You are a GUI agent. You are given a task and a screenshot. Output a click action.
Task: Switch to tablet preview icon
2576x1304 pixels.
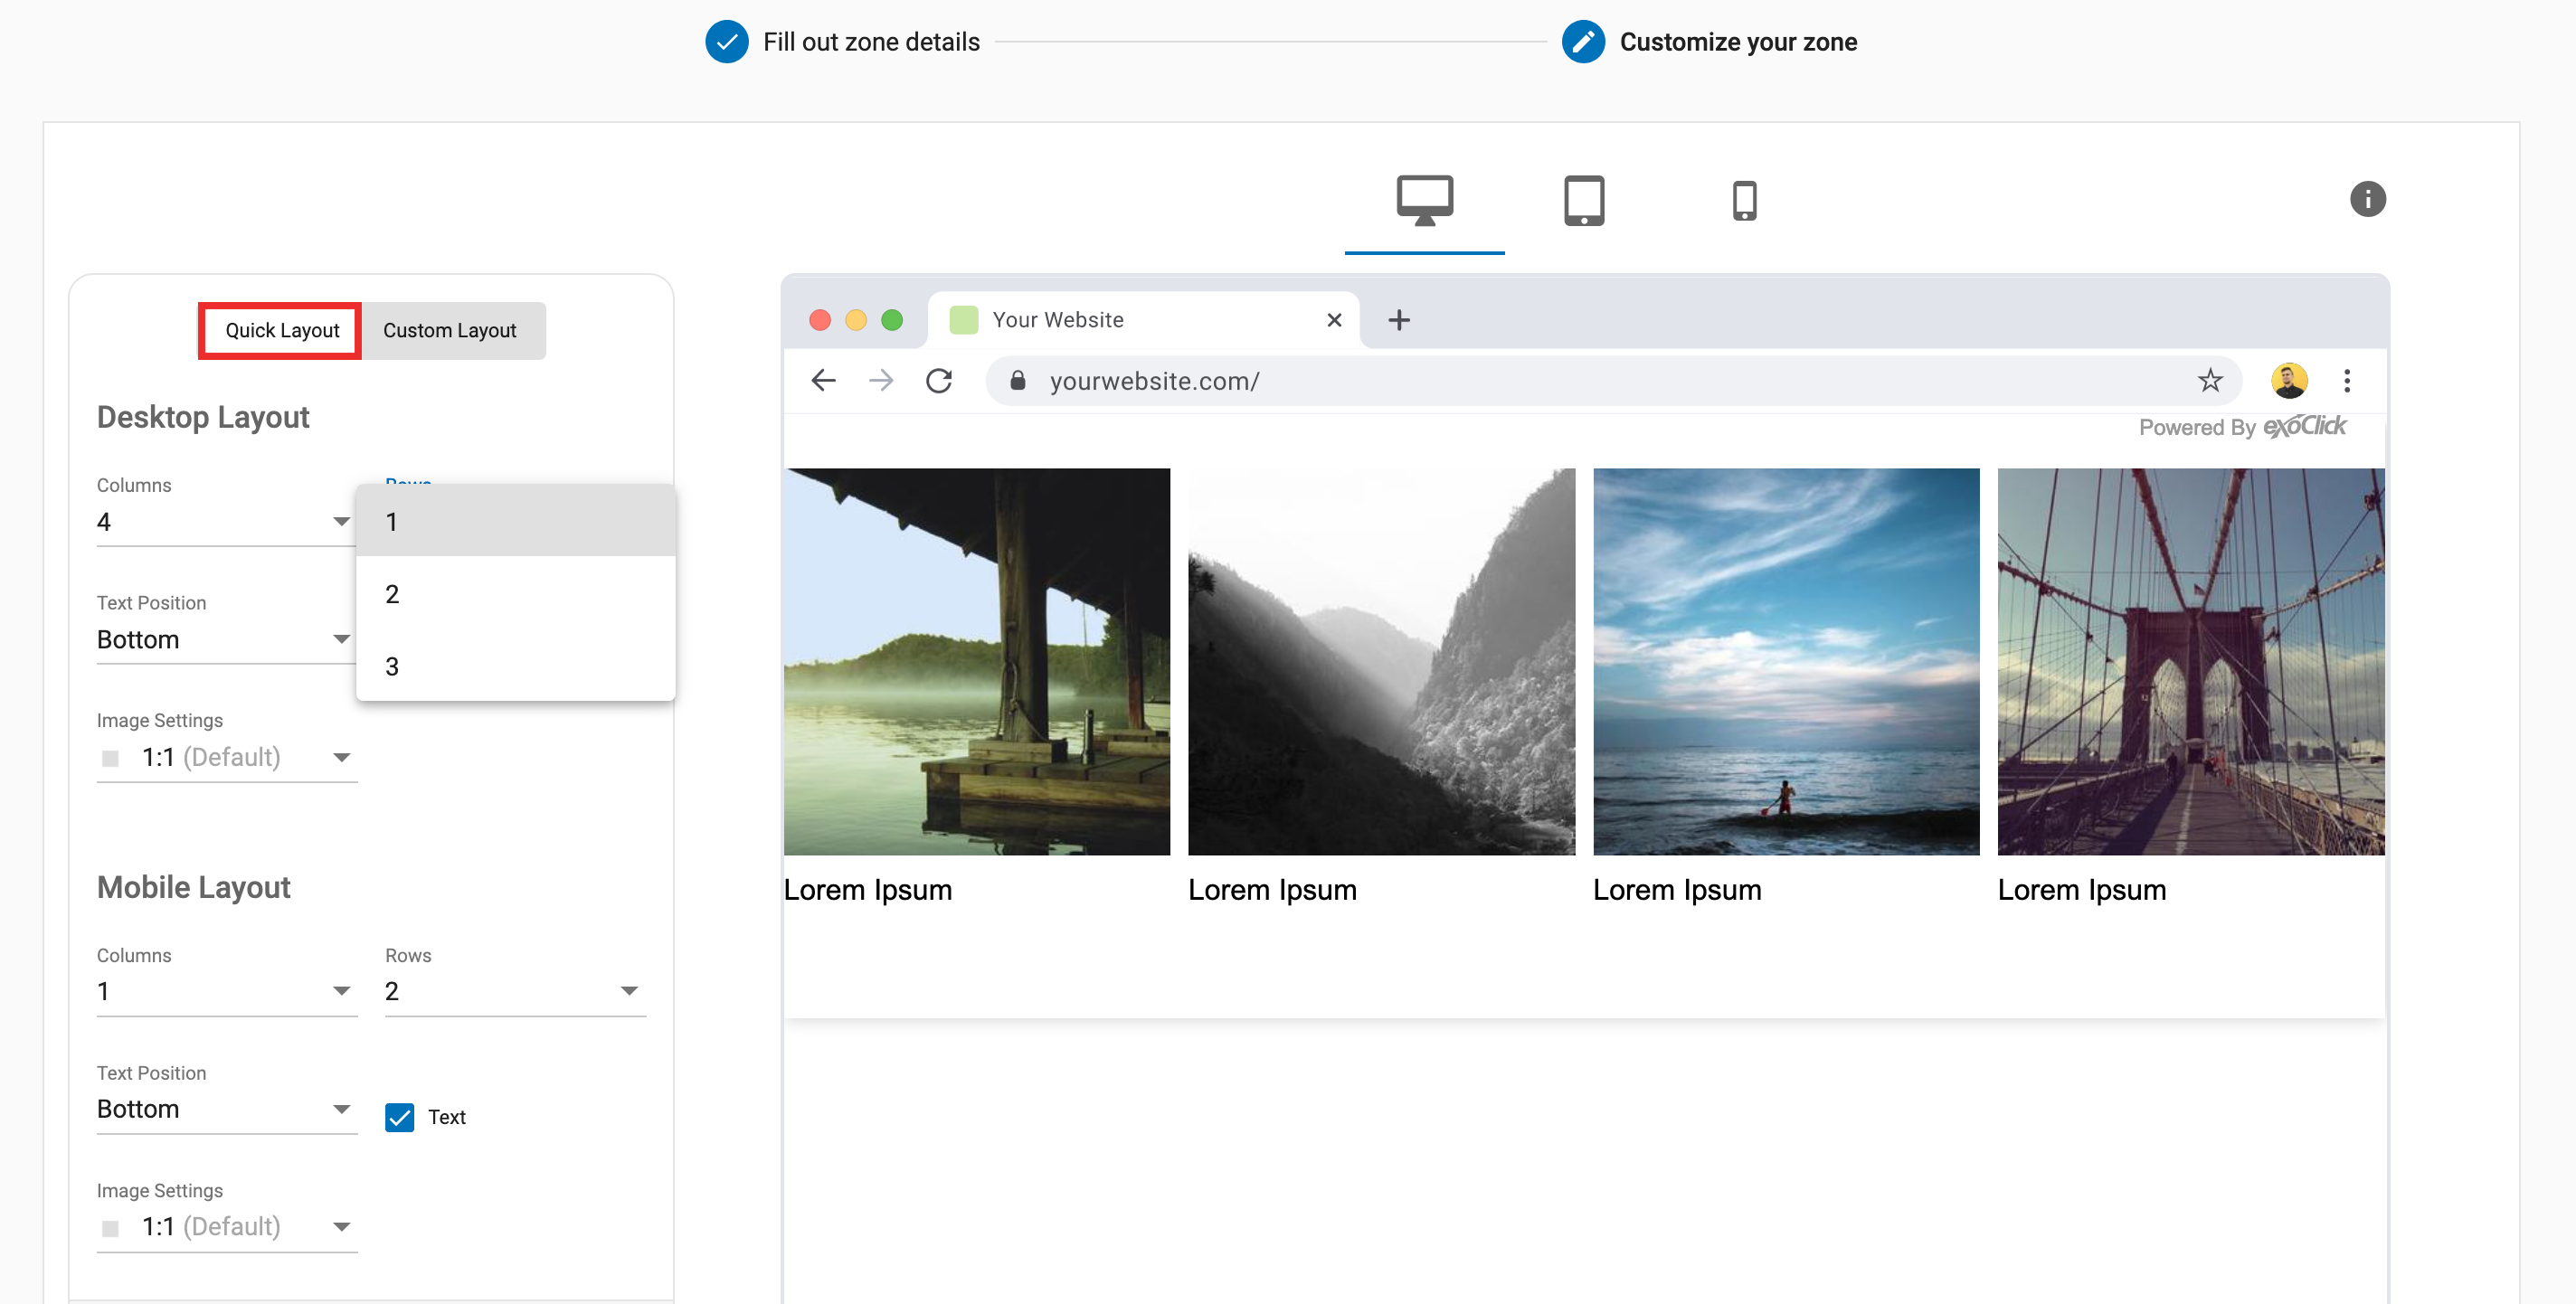1583,201
